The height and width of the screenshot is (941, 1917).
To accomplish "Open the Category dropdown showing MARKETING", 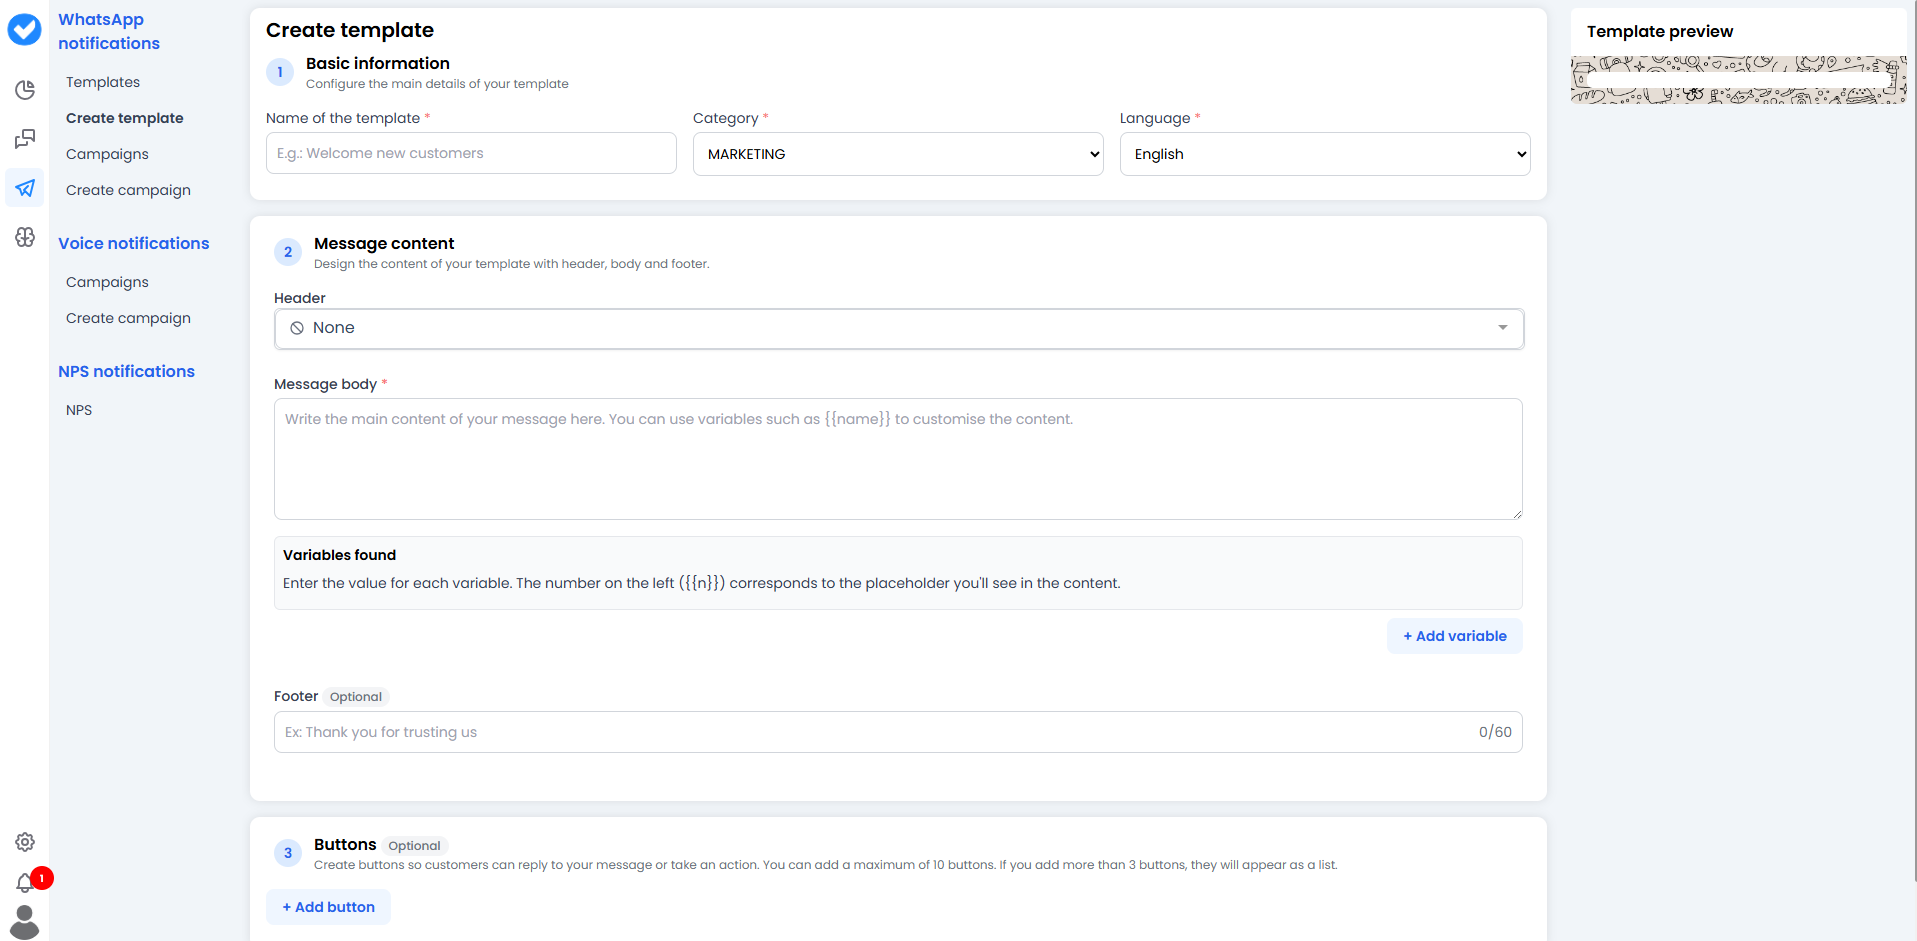I will (x=897, y=154).
